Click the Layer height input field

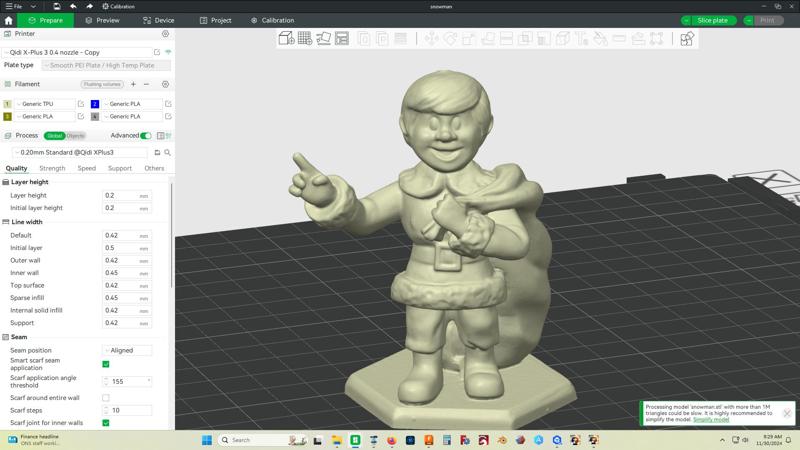pyautogui.click(x=127, y=195)
